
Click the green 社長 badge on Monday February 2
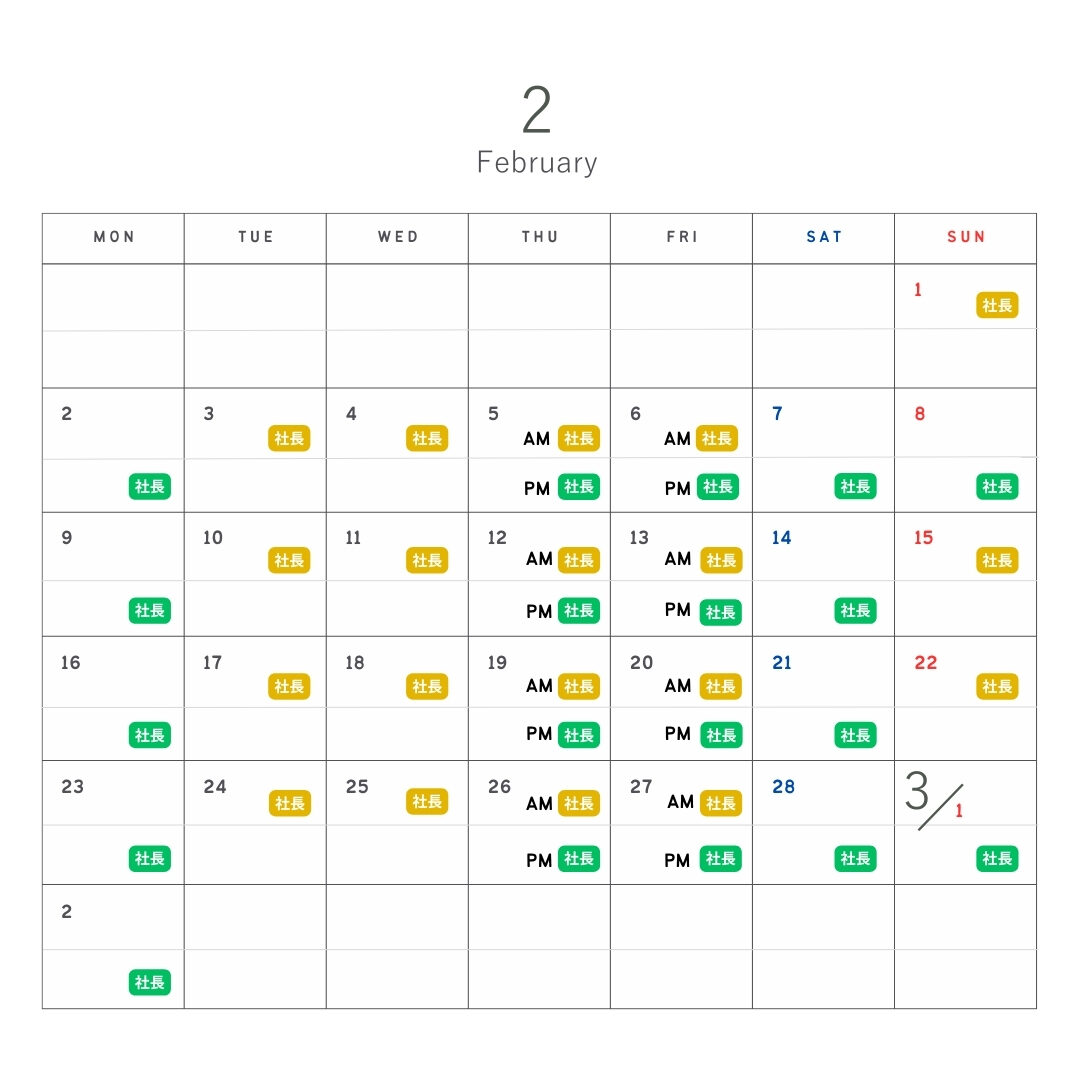click(x=149, y=487)
